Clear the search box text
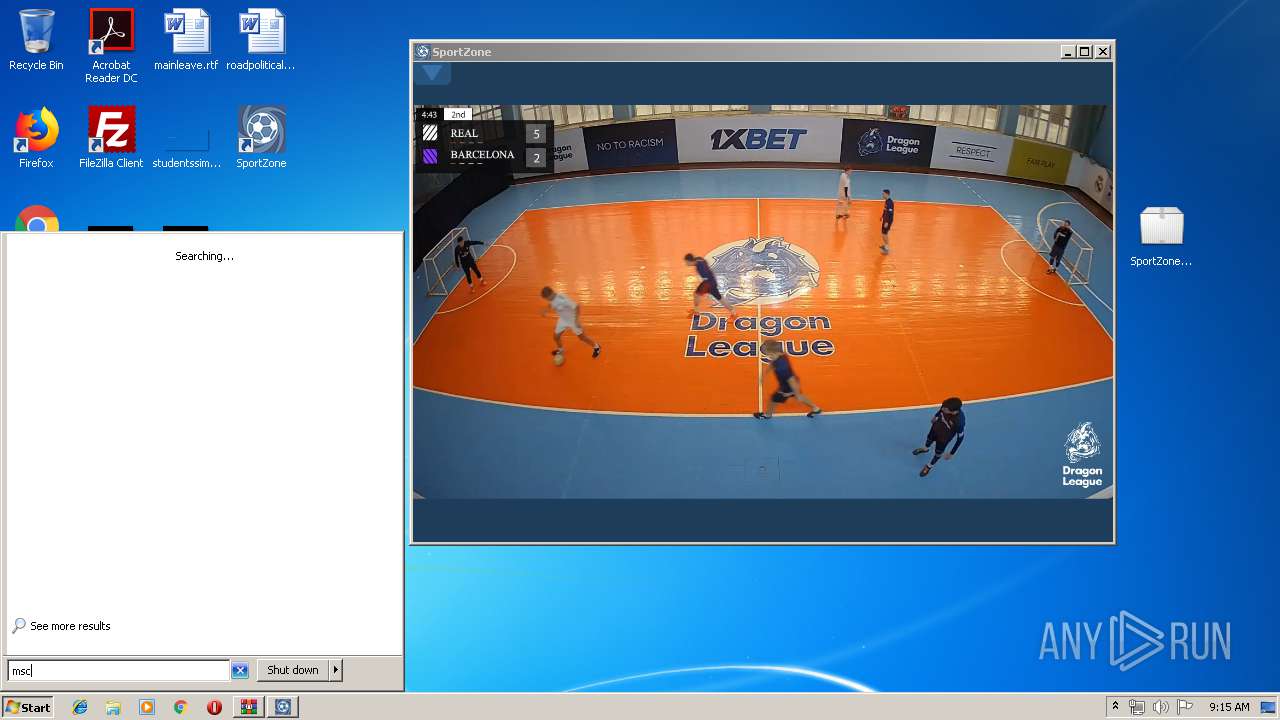 click(x=240, y=671)
